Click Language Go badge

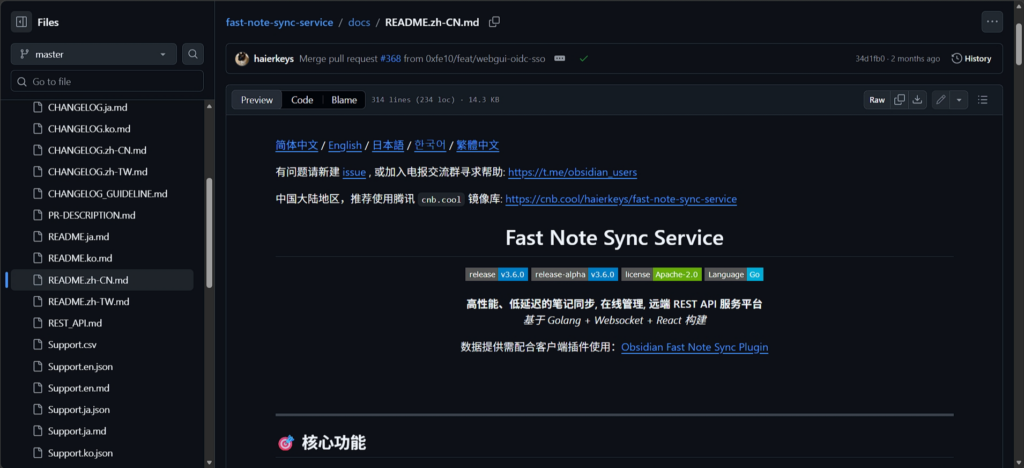734,275
